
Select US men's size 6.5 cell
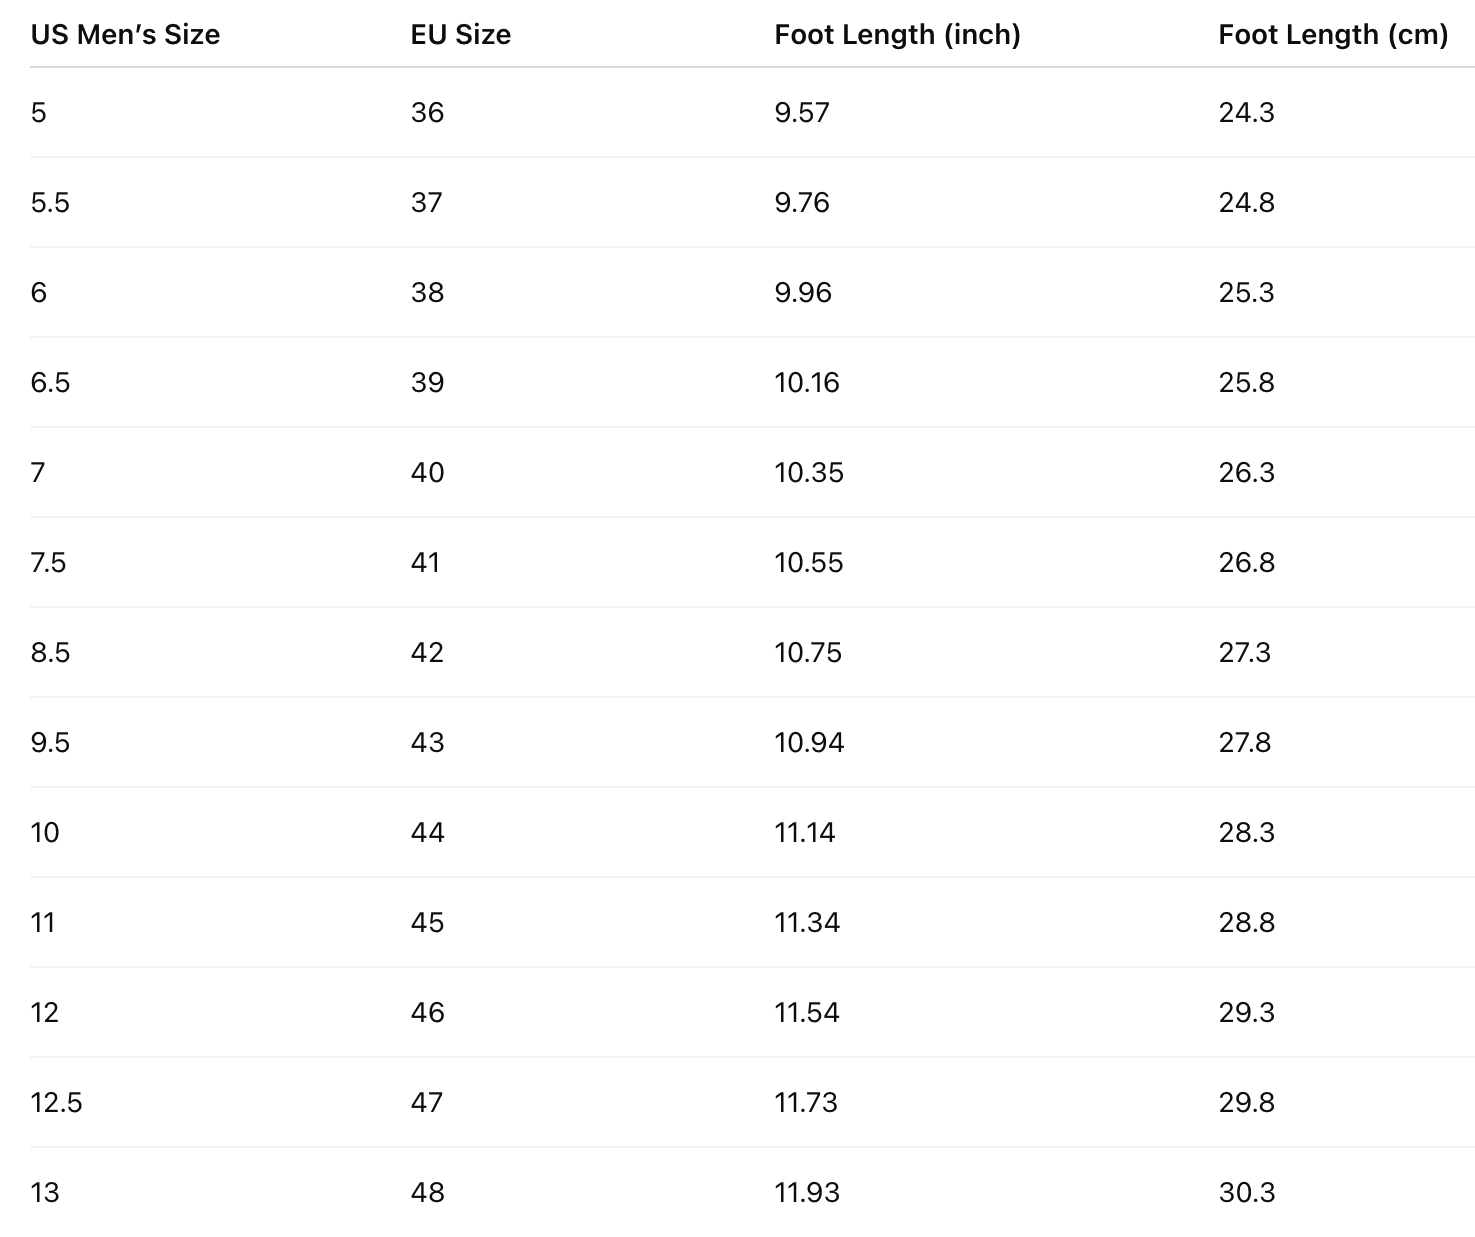click(x=50, y=382)
